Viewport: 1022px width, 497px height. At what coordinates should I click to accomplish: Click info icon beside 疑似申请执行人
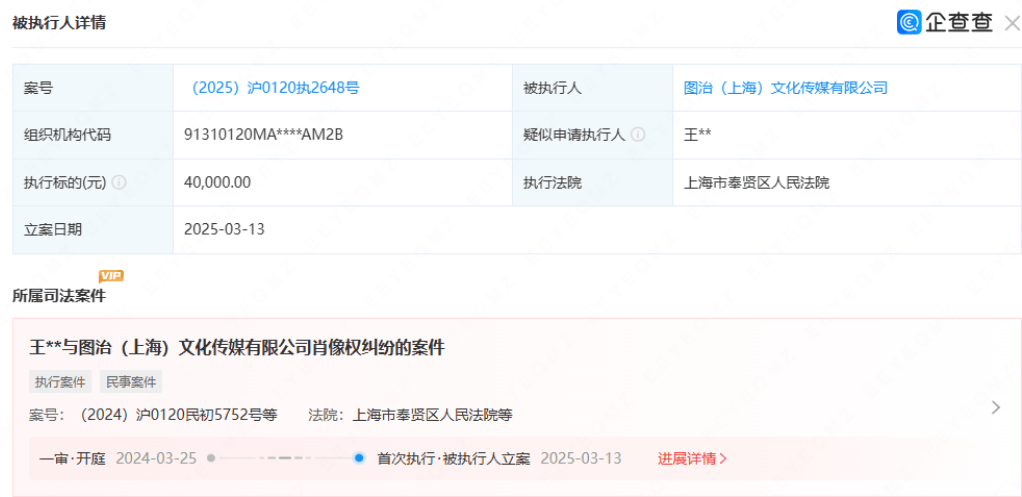coord(638,135)
